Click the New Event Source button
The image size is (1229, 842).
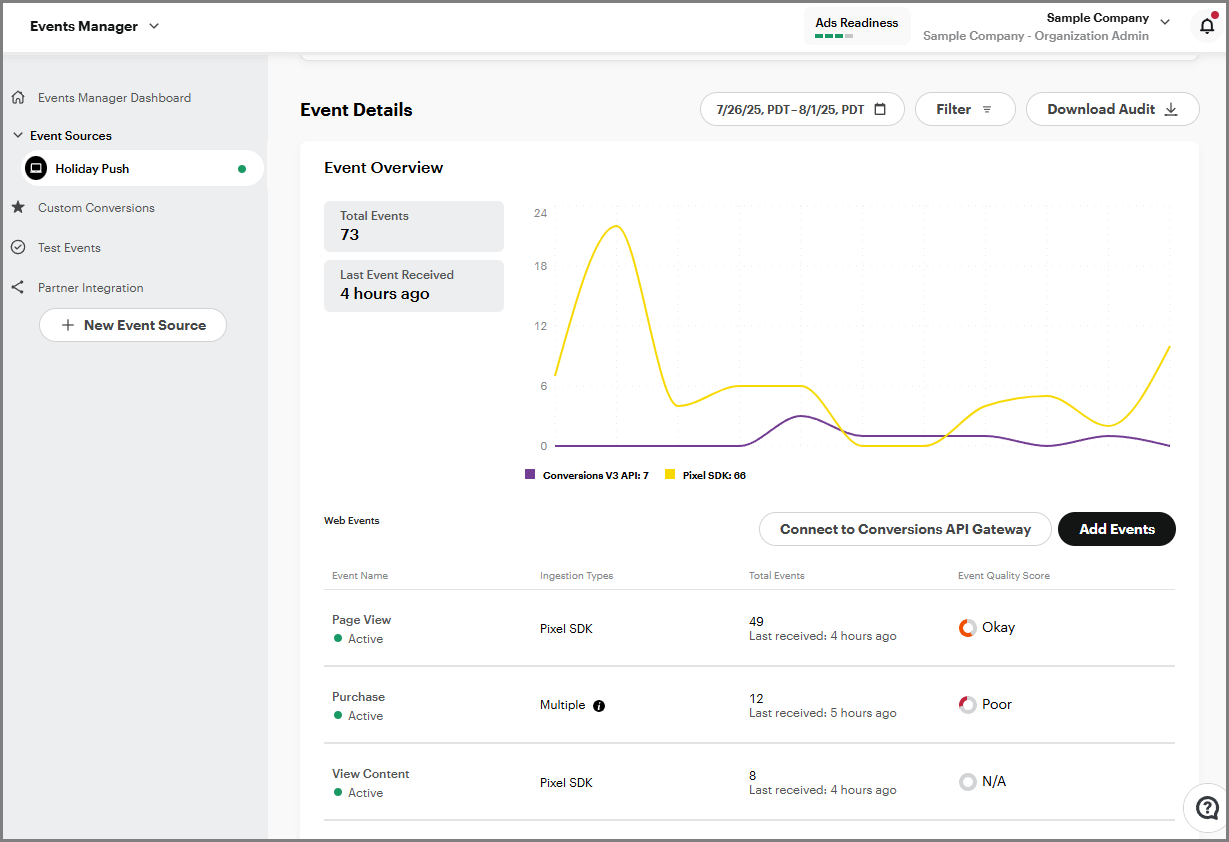[x=133, y=325]
